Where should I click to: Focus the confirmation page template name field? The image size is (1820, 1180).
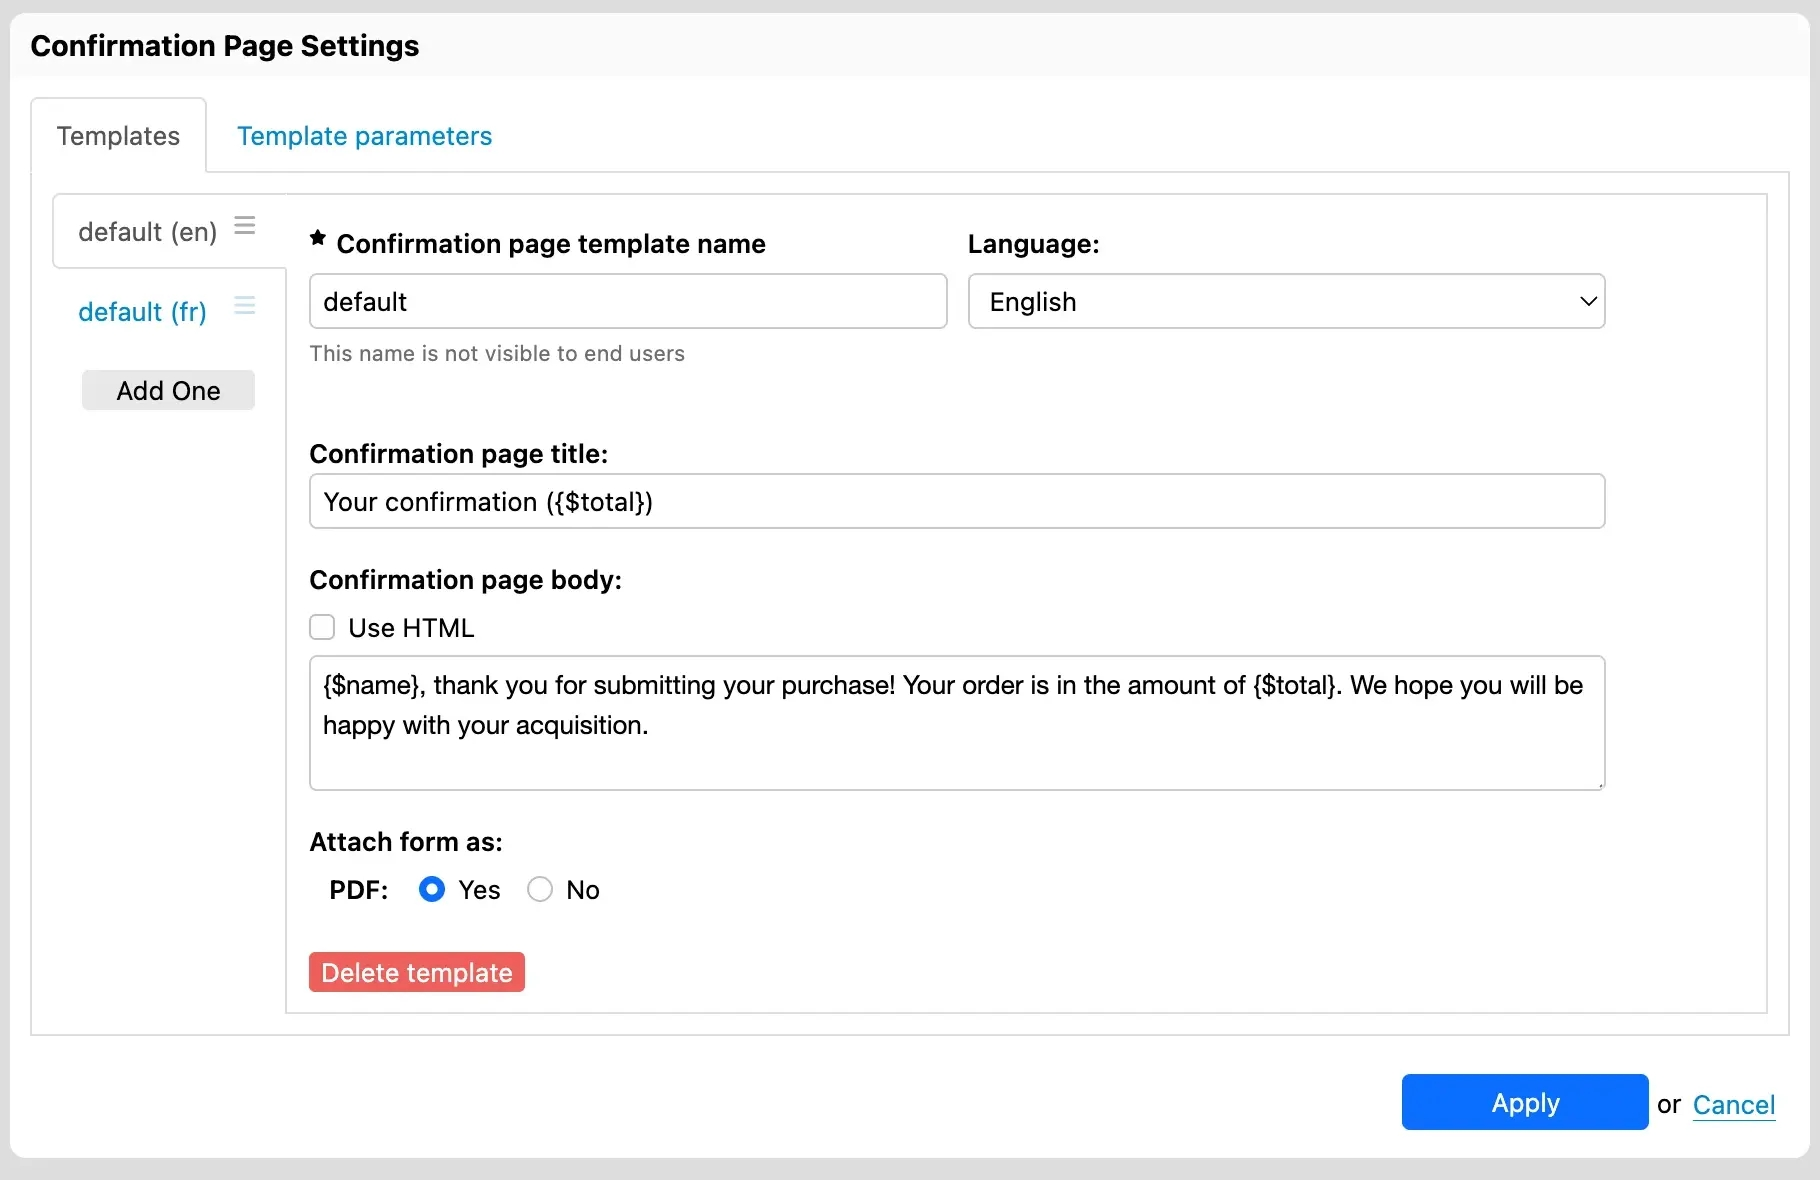pyautogui.click(x=627, y=301)
